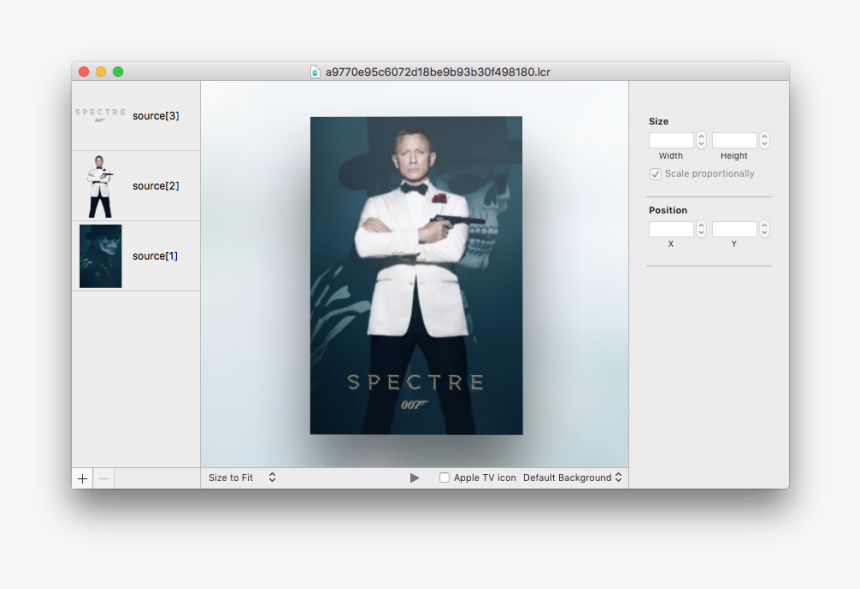Screen dimensions: 860x589
Task: Click the Width stepper up arrow
Action: (x=701, y=135)
